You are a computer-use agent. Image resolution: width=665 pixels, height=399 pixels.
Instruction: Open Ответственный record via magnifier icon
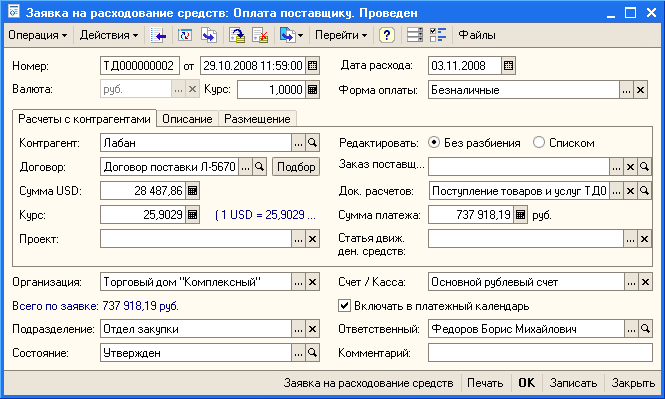645,329
